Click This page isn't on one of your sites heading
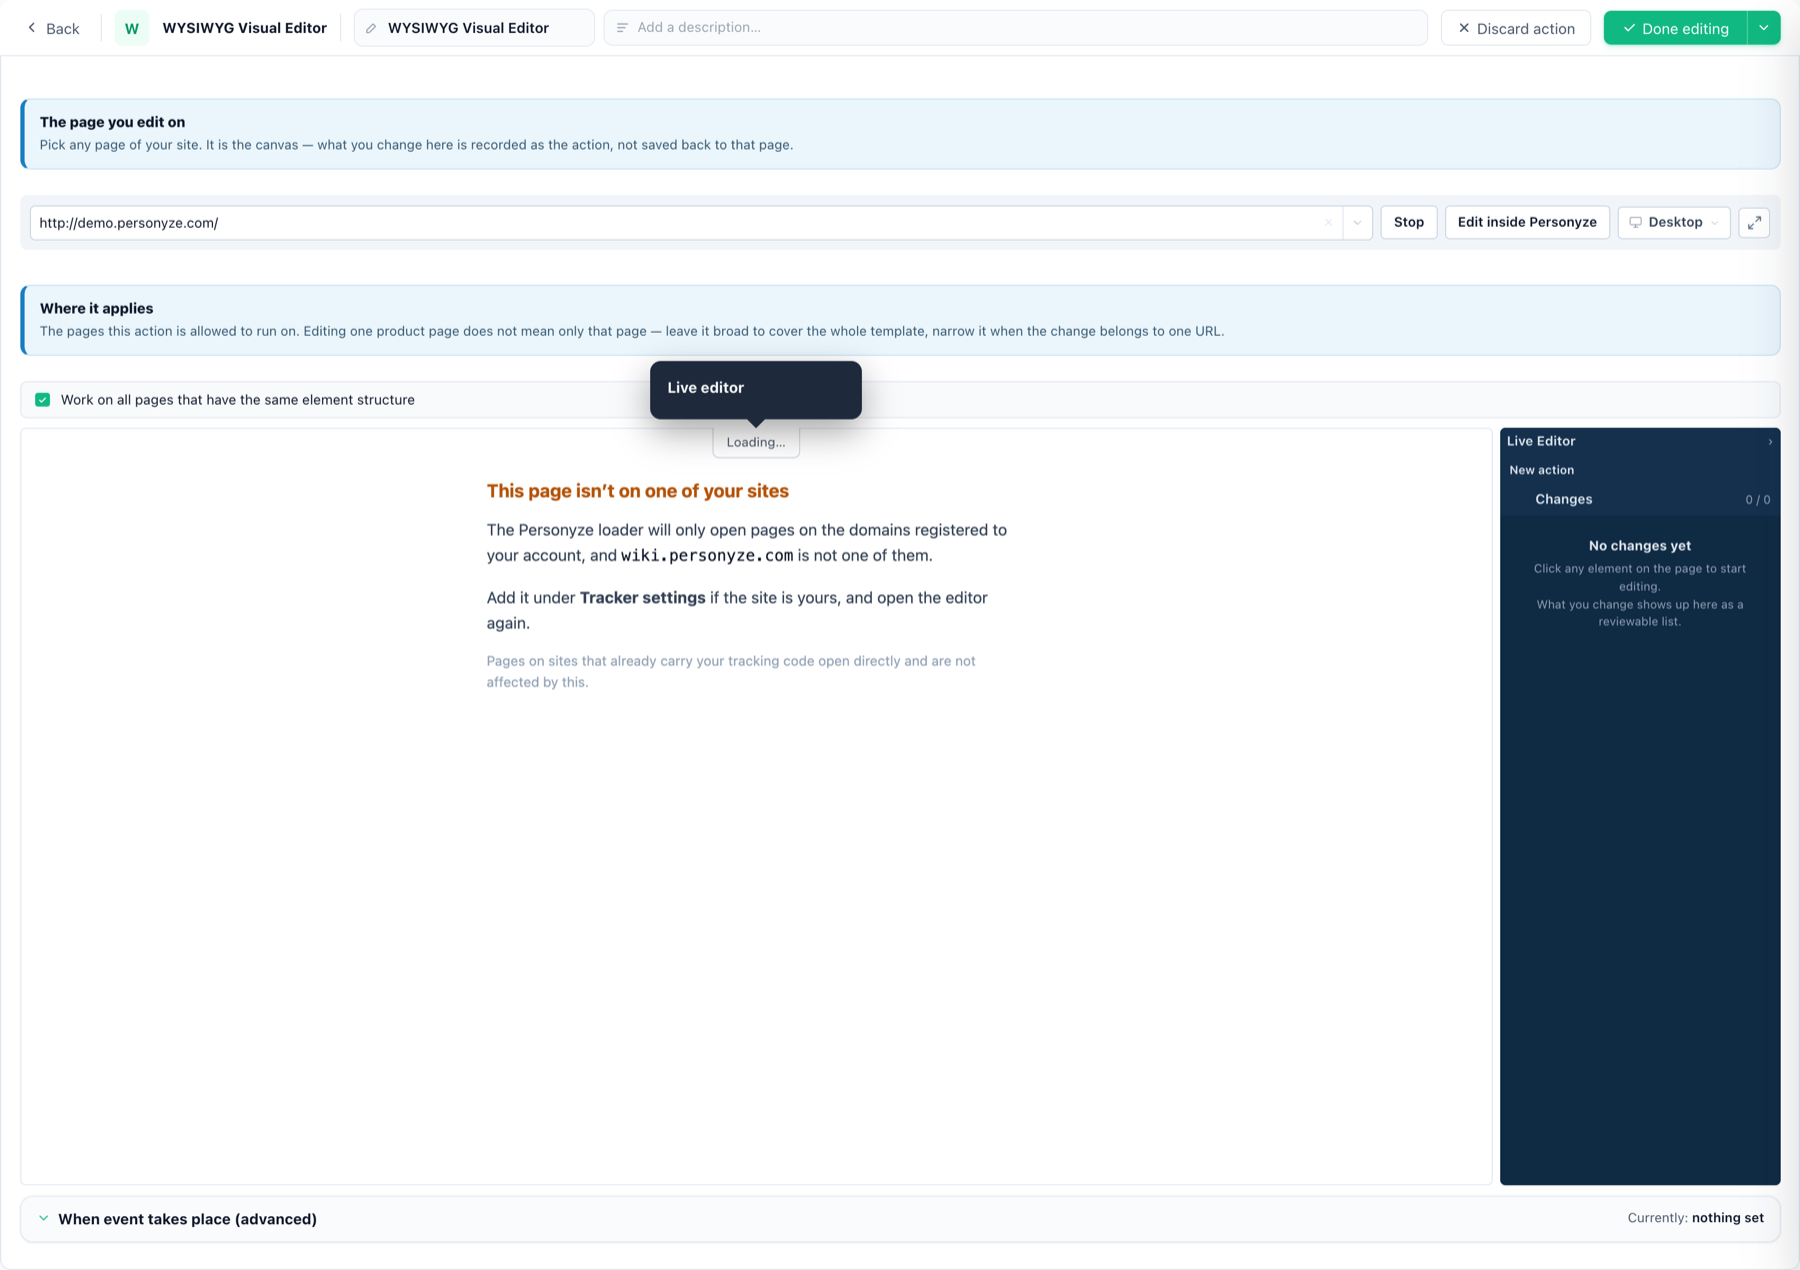Viewport: 1800px width, 1270px height. tap(637, 491)
